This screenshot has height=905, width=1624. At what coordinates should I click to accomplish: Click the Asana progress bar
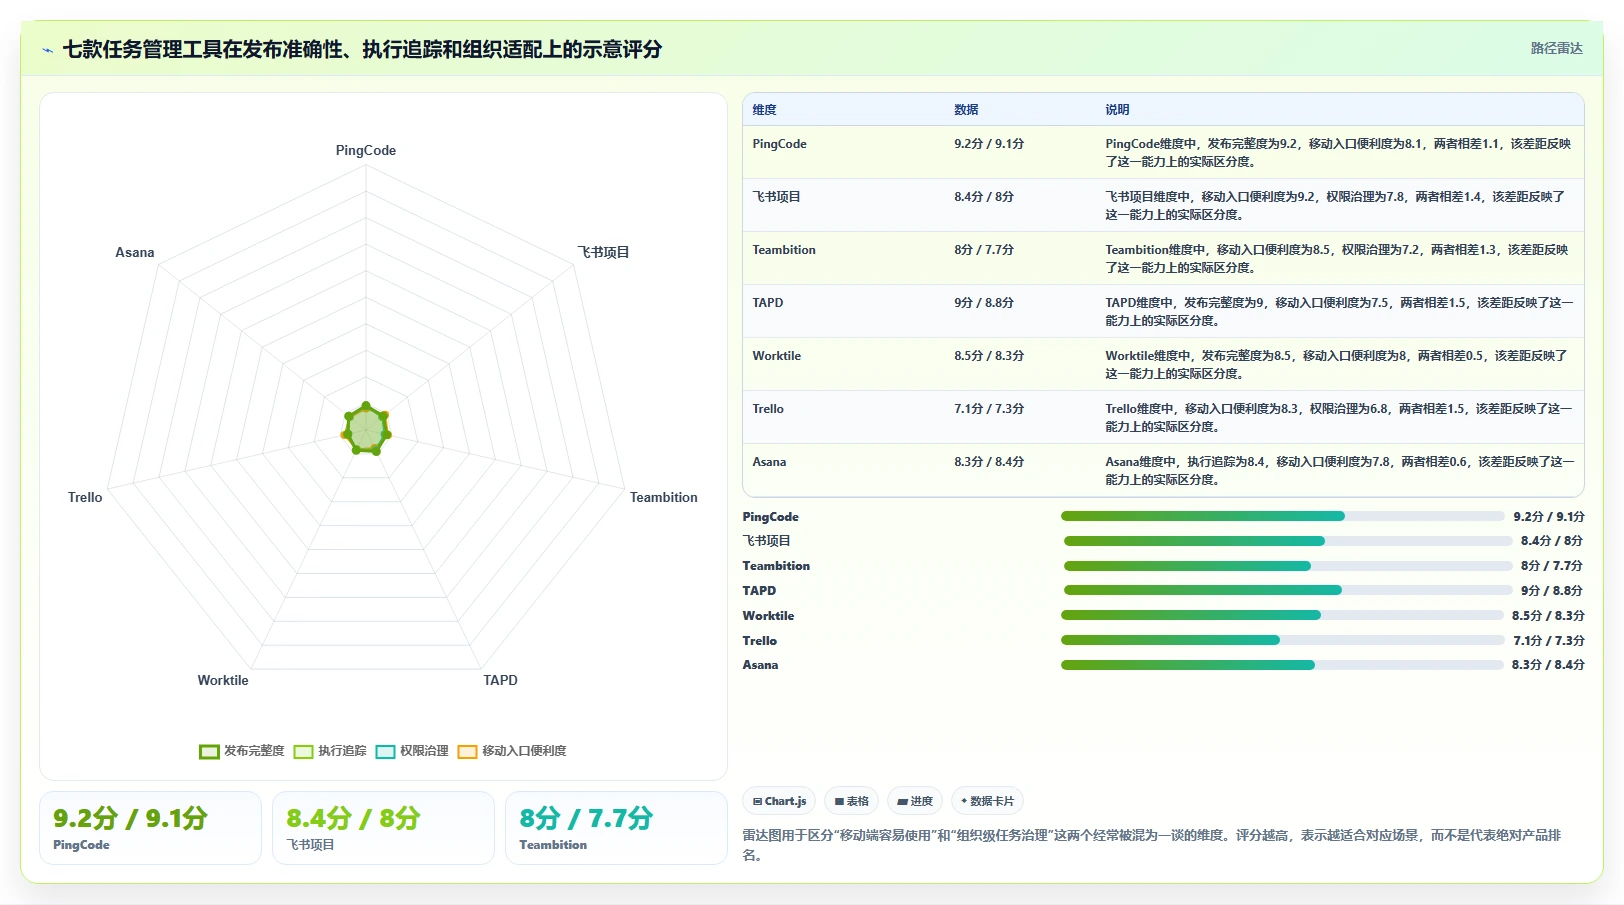pos(1282,665)
